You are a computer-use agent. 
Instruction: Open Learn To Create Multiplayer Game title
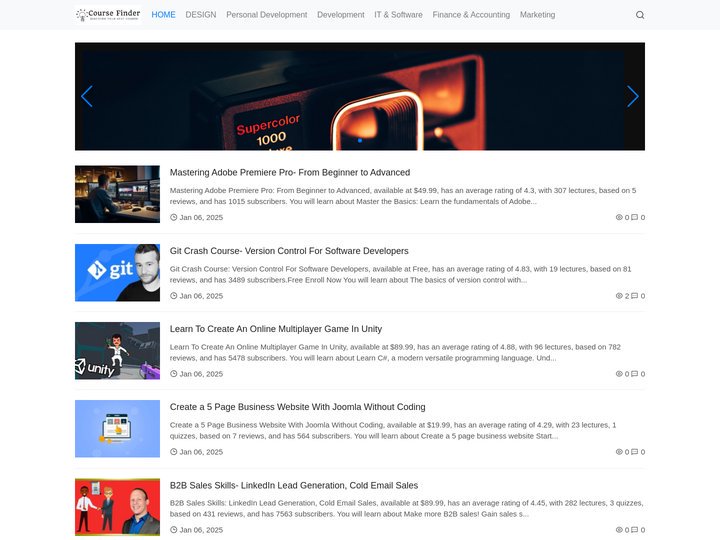276,329
